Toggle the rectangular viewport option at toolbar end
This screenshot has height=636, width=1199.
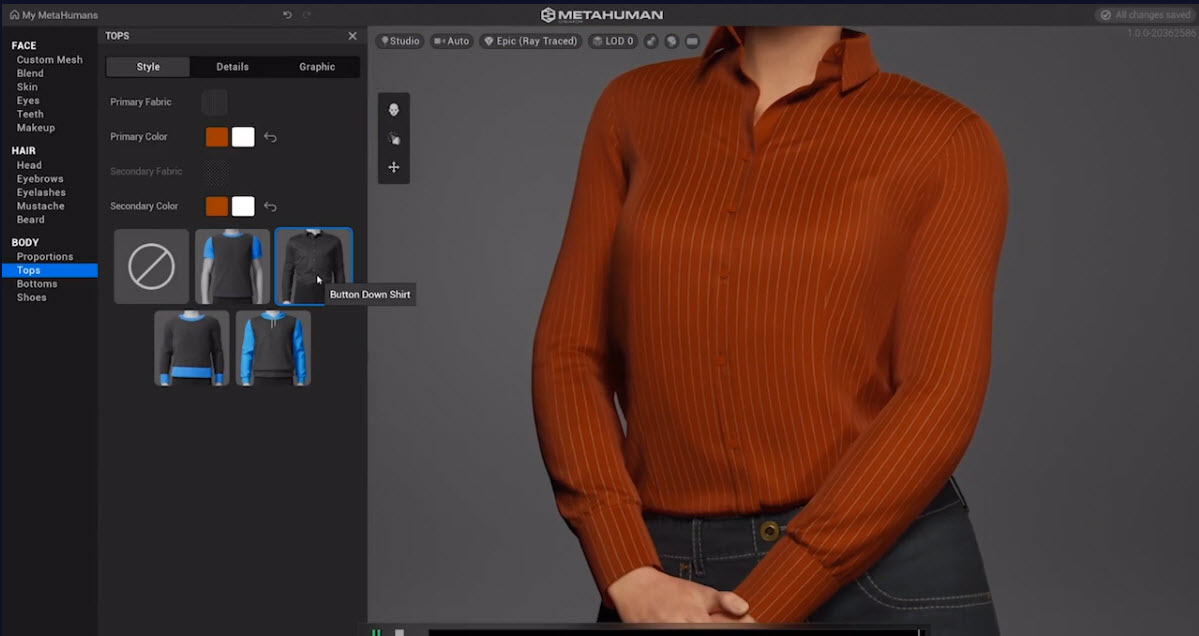click(x=691, y=41)
